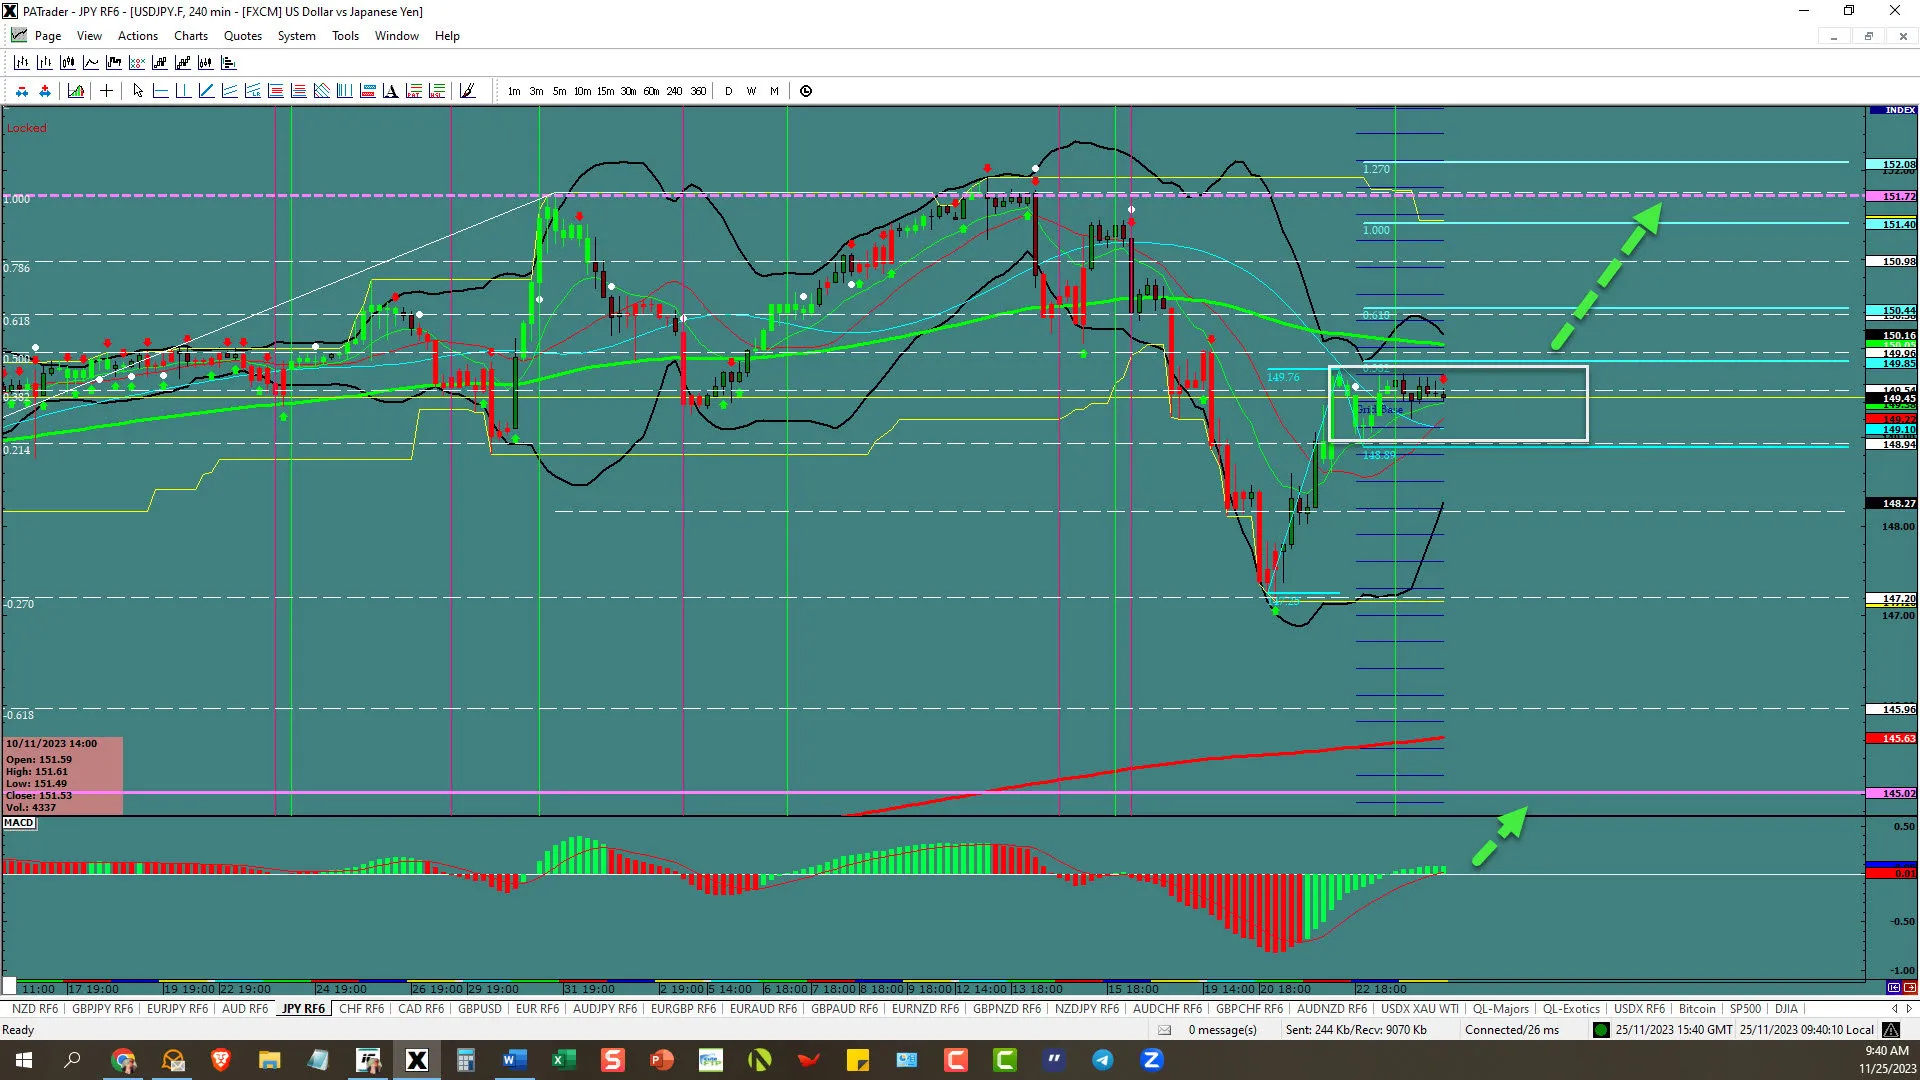Select the text annotation A tool

click(x=390, y=91)
